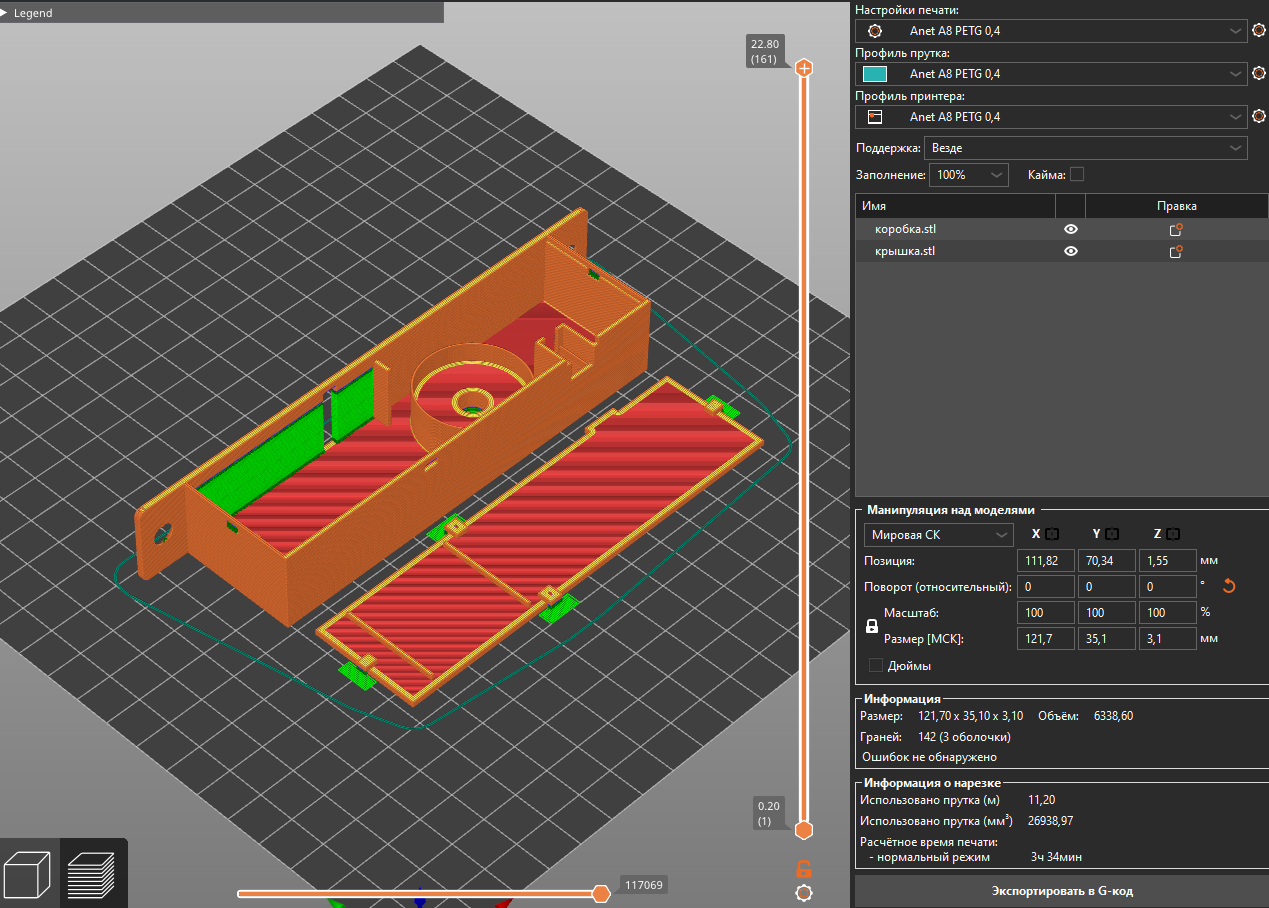This screenshot has width=1269, height=908.
Task: Open the Заполнение 100% dropdown
Action: (968, 175)
